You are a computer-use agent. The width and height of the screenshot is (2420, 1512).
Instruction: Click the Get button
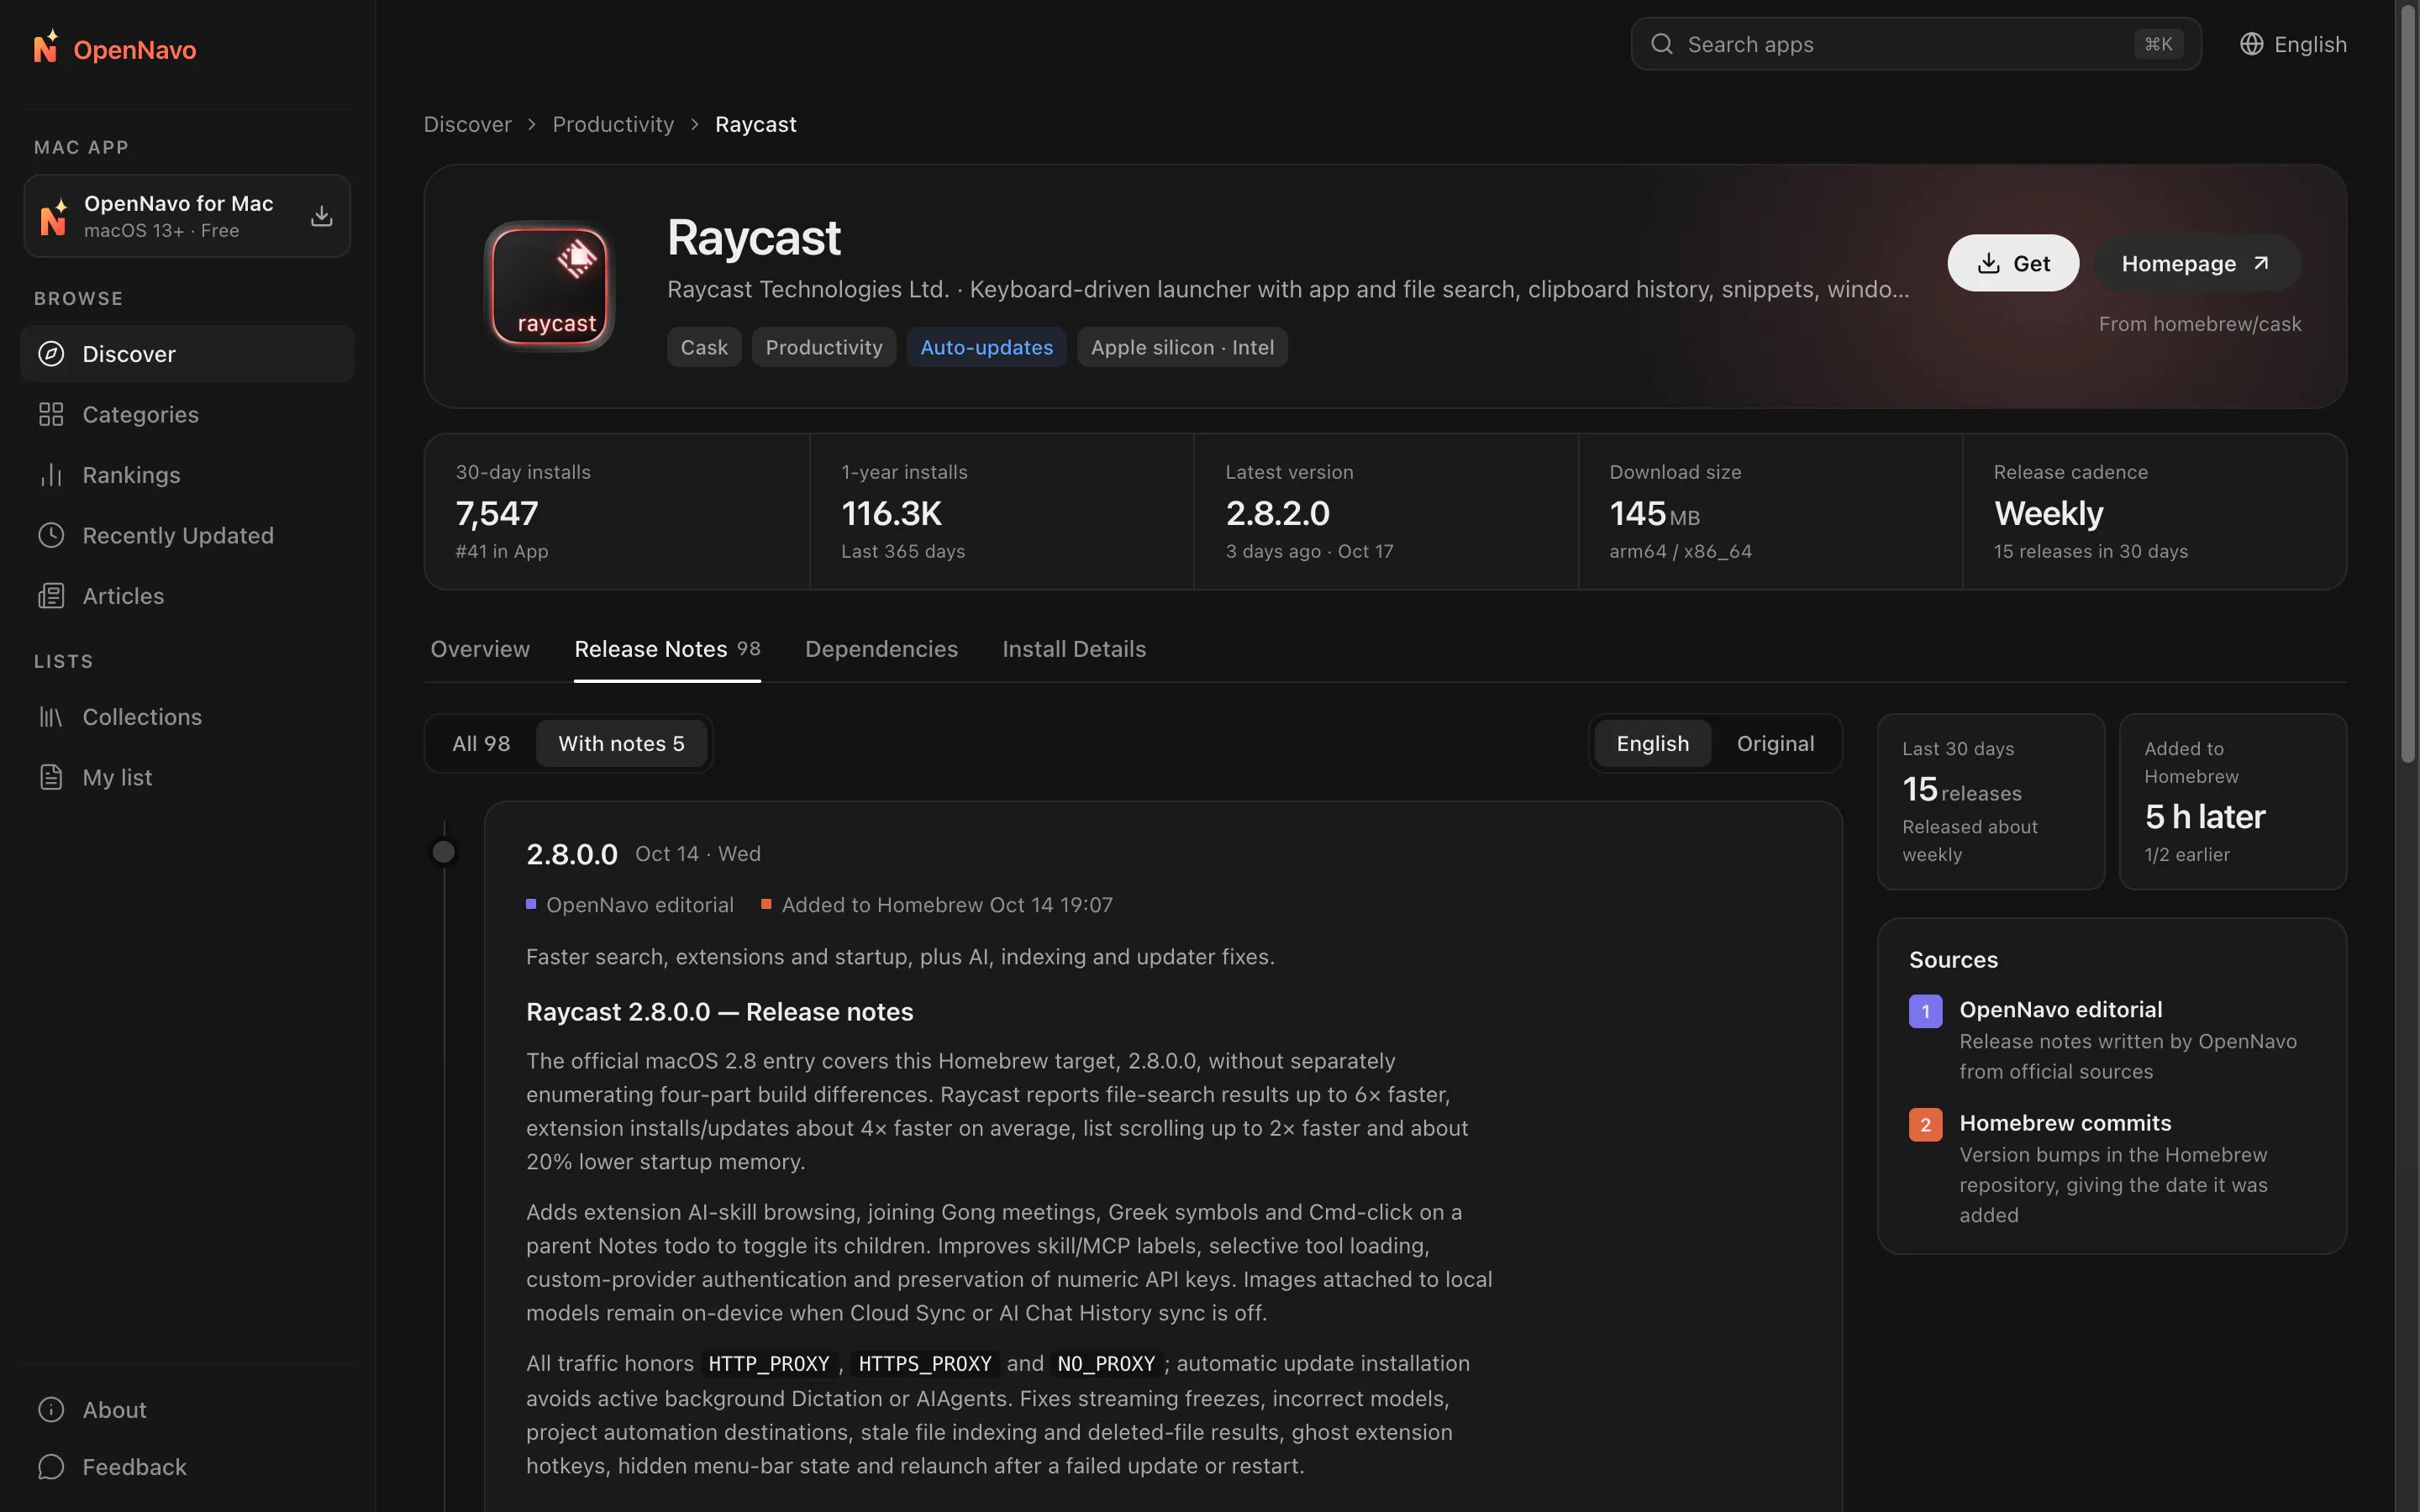click(x=2013, y=263)
